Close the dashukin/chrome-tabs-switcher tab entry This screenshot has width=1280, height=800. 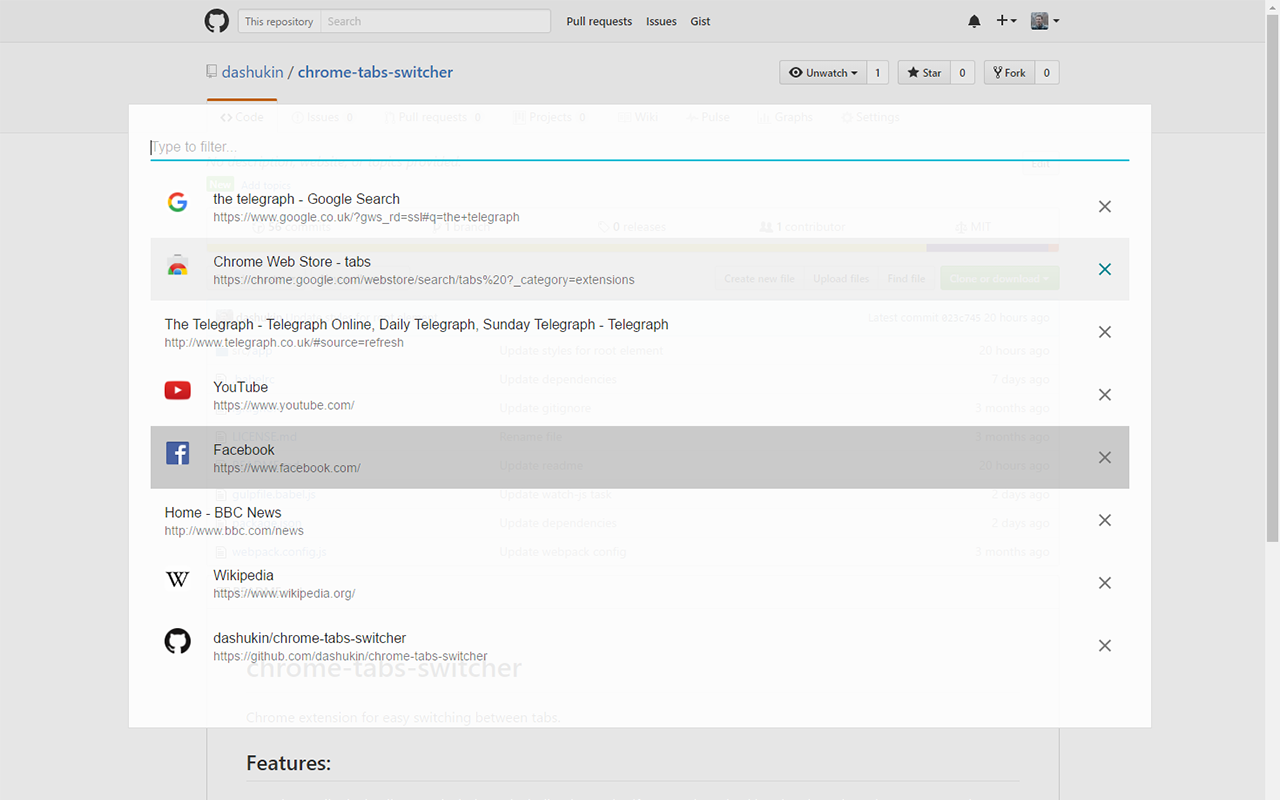pos(1105,646)
